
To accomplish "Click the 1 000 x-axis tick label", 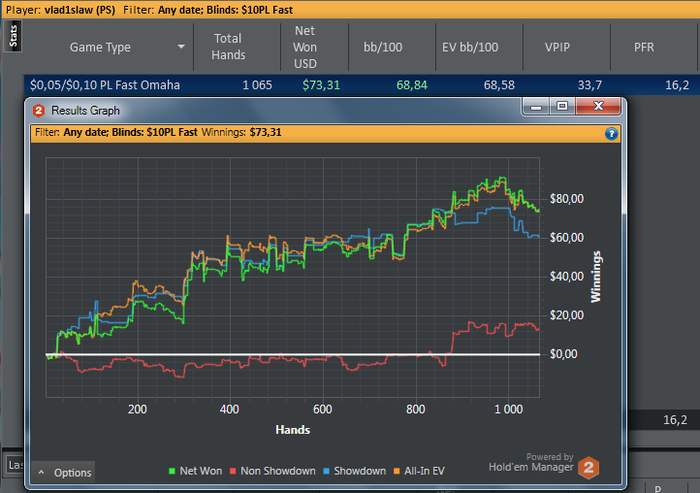I will pos(508,409).
